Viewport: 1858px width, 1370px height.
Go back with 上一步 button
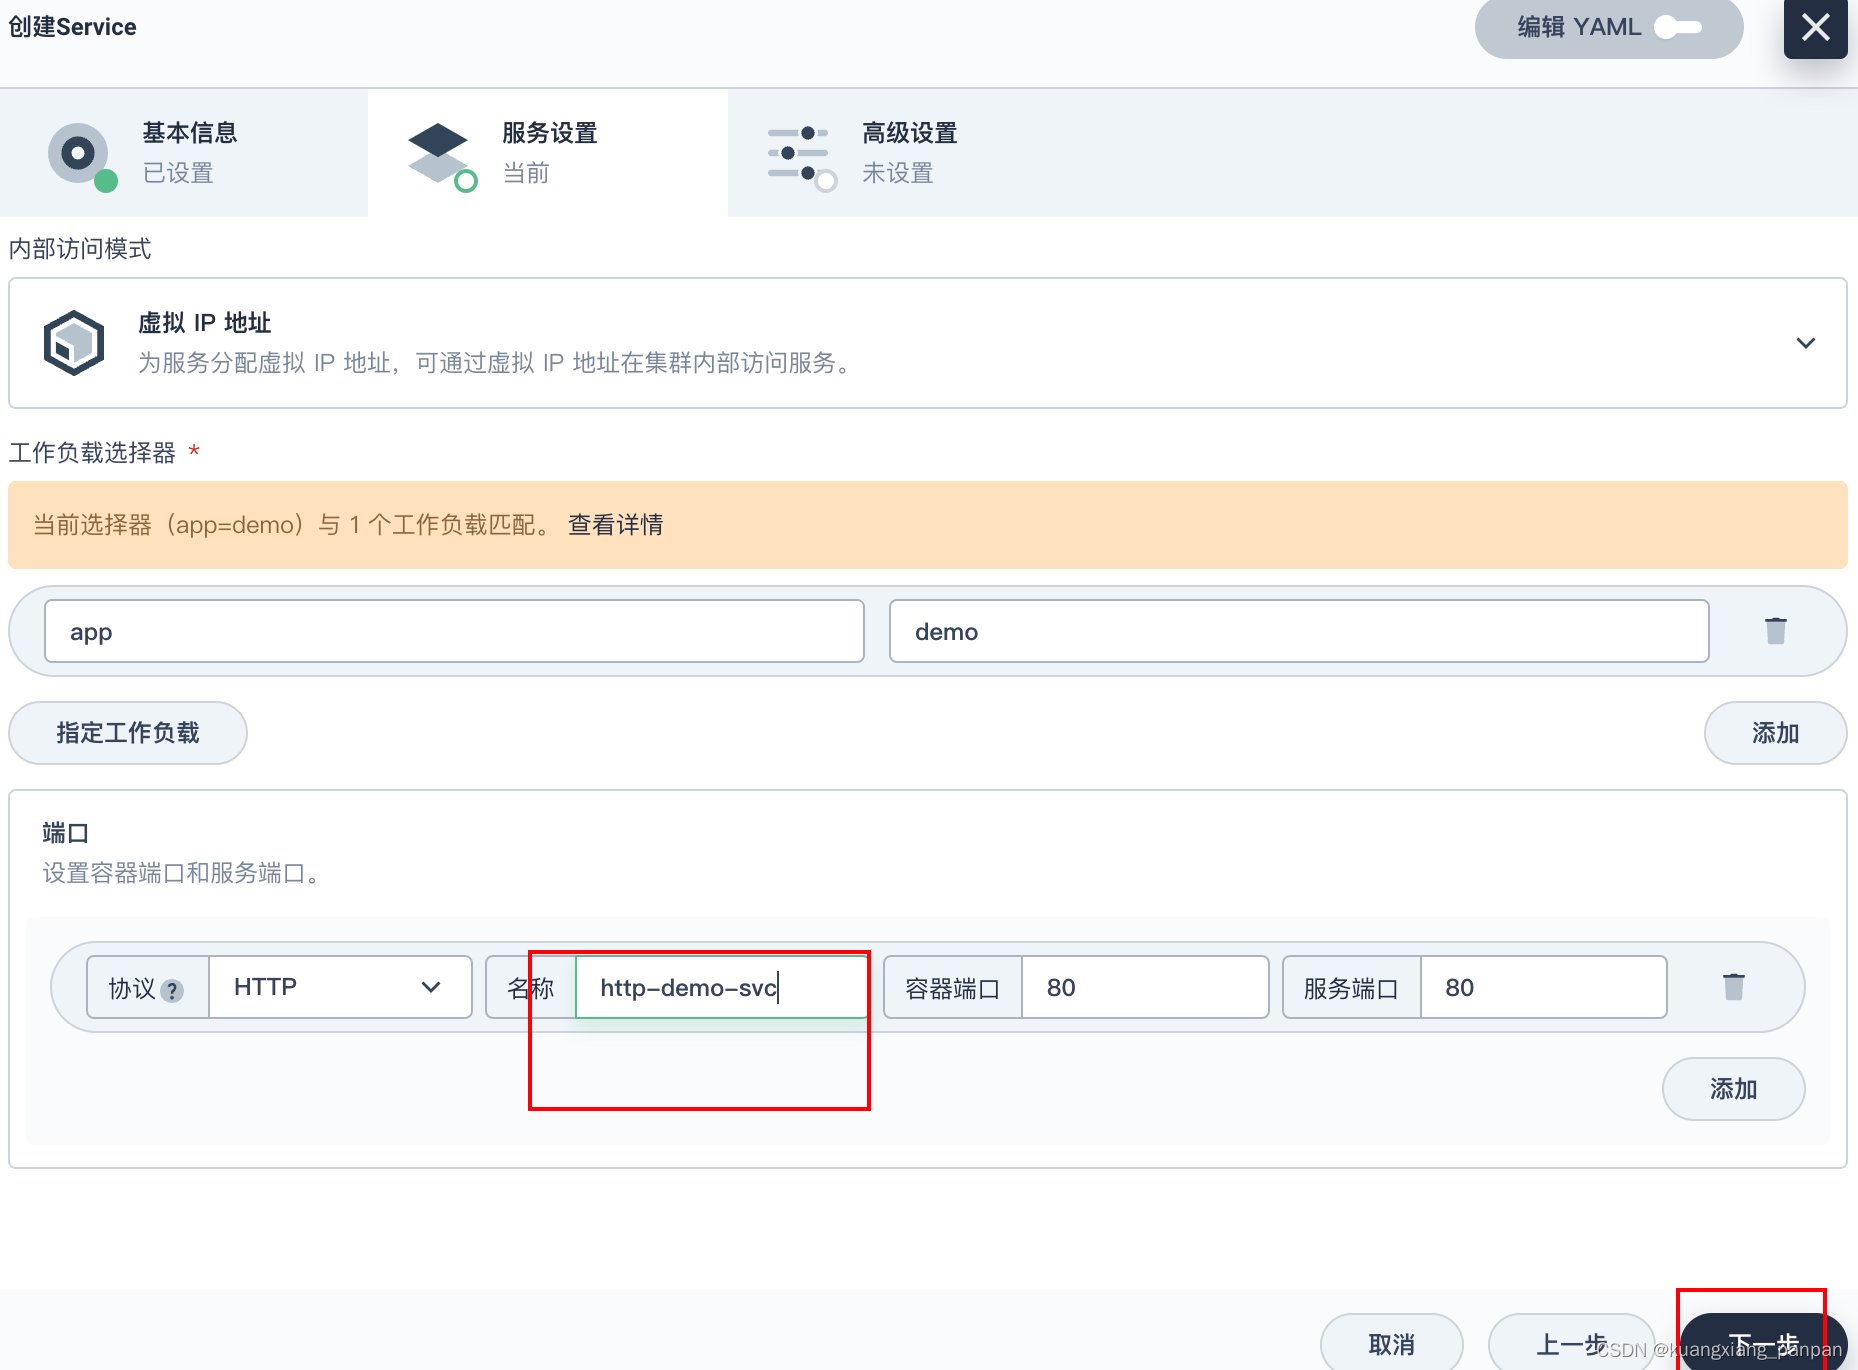(x=1571, y=1344)
